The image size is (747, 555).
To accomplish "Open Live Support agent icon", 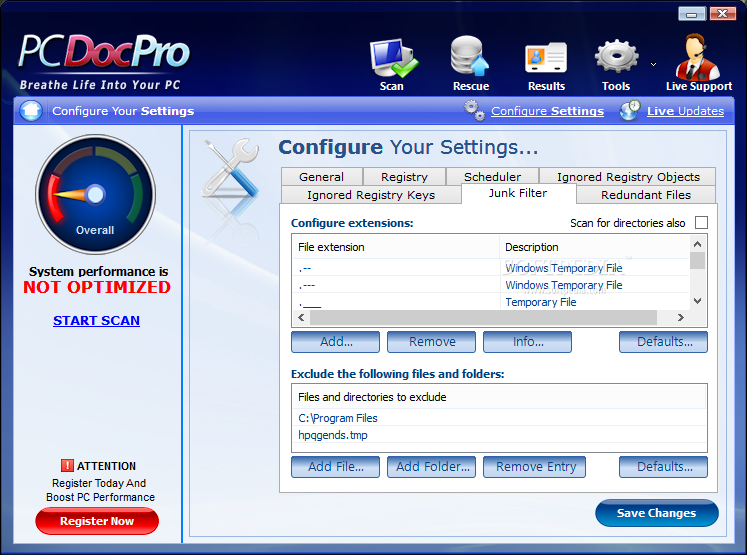I will pyautogui.click(x=697, y=57).
